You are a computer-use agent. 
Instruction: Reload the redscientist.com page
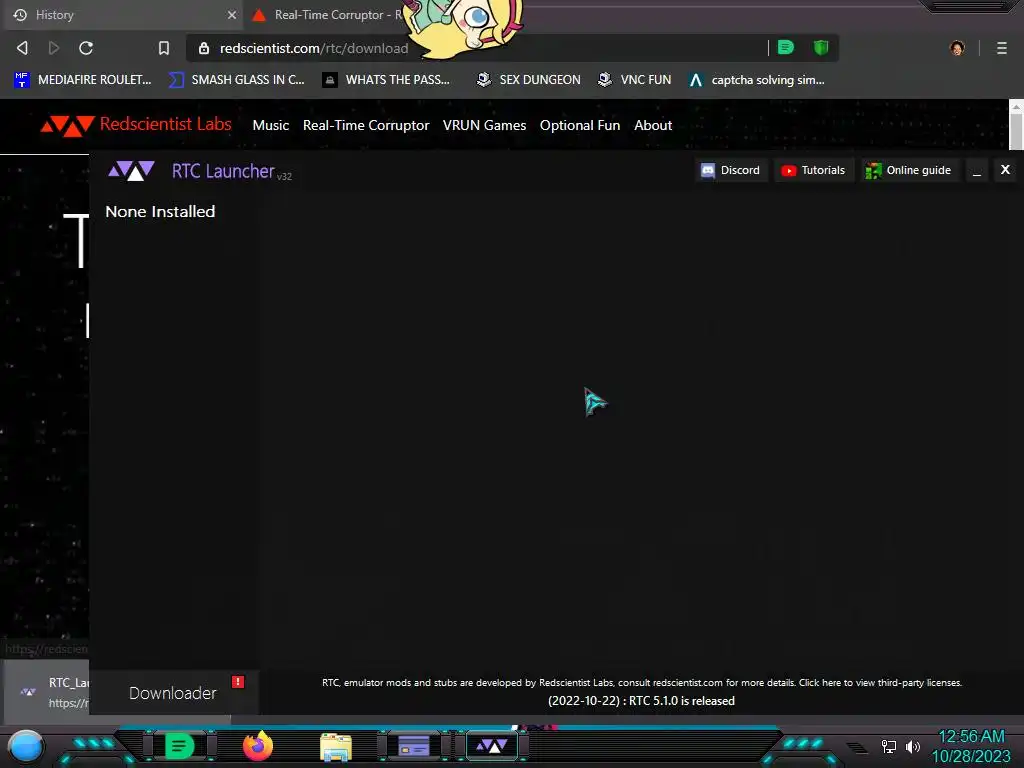click(86, 48)
